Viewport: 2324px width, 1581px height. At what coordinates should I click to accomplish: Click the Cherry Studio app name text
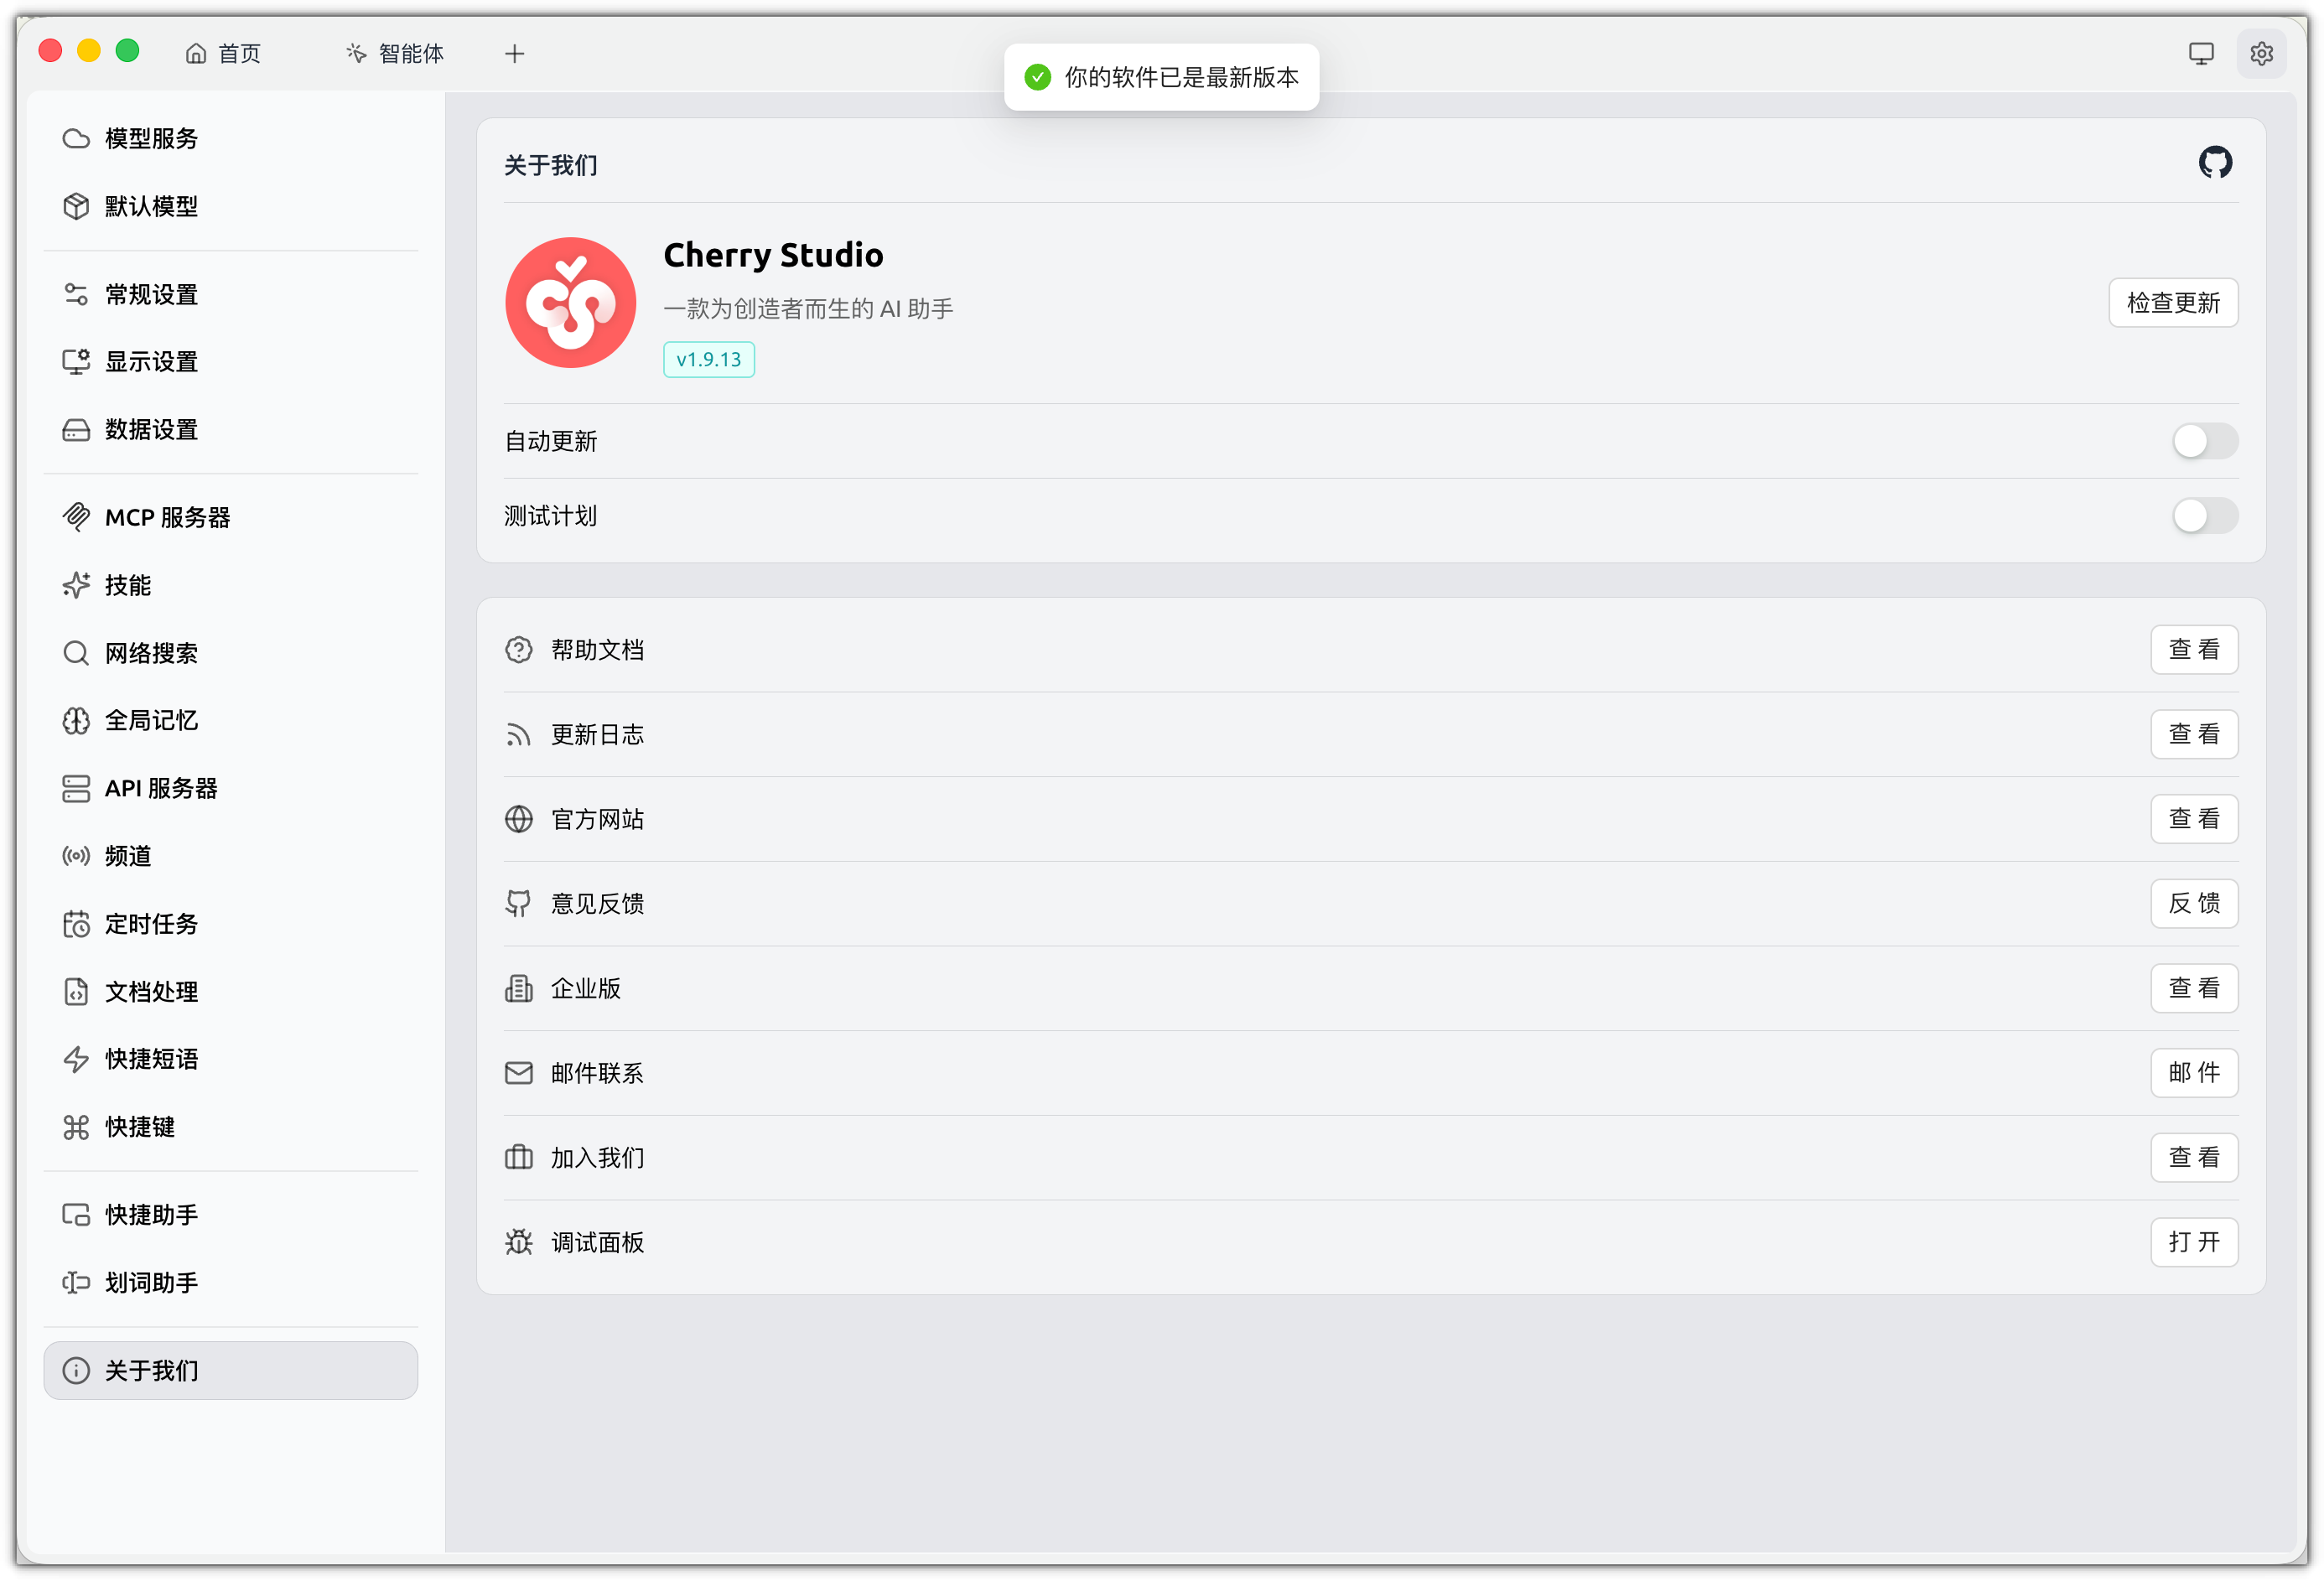coord(773,255)
